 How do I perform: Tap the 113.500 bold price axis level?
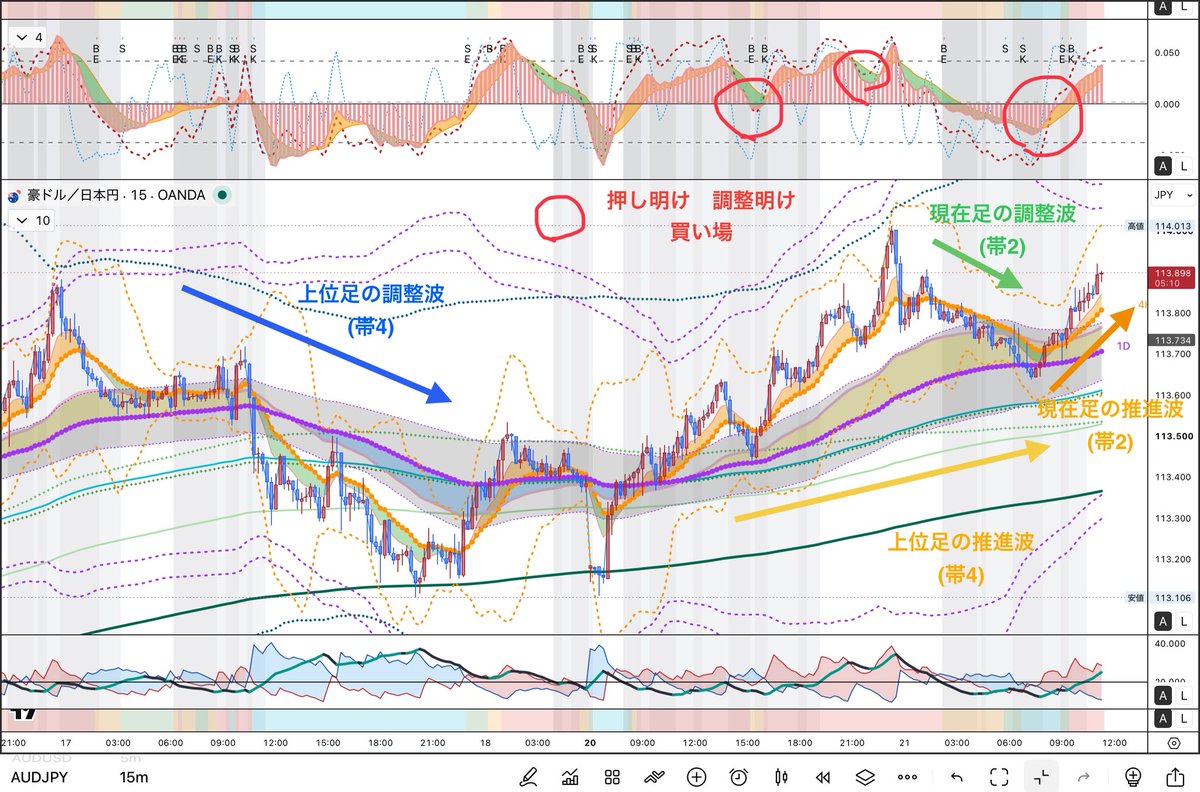pos(1173,436)
